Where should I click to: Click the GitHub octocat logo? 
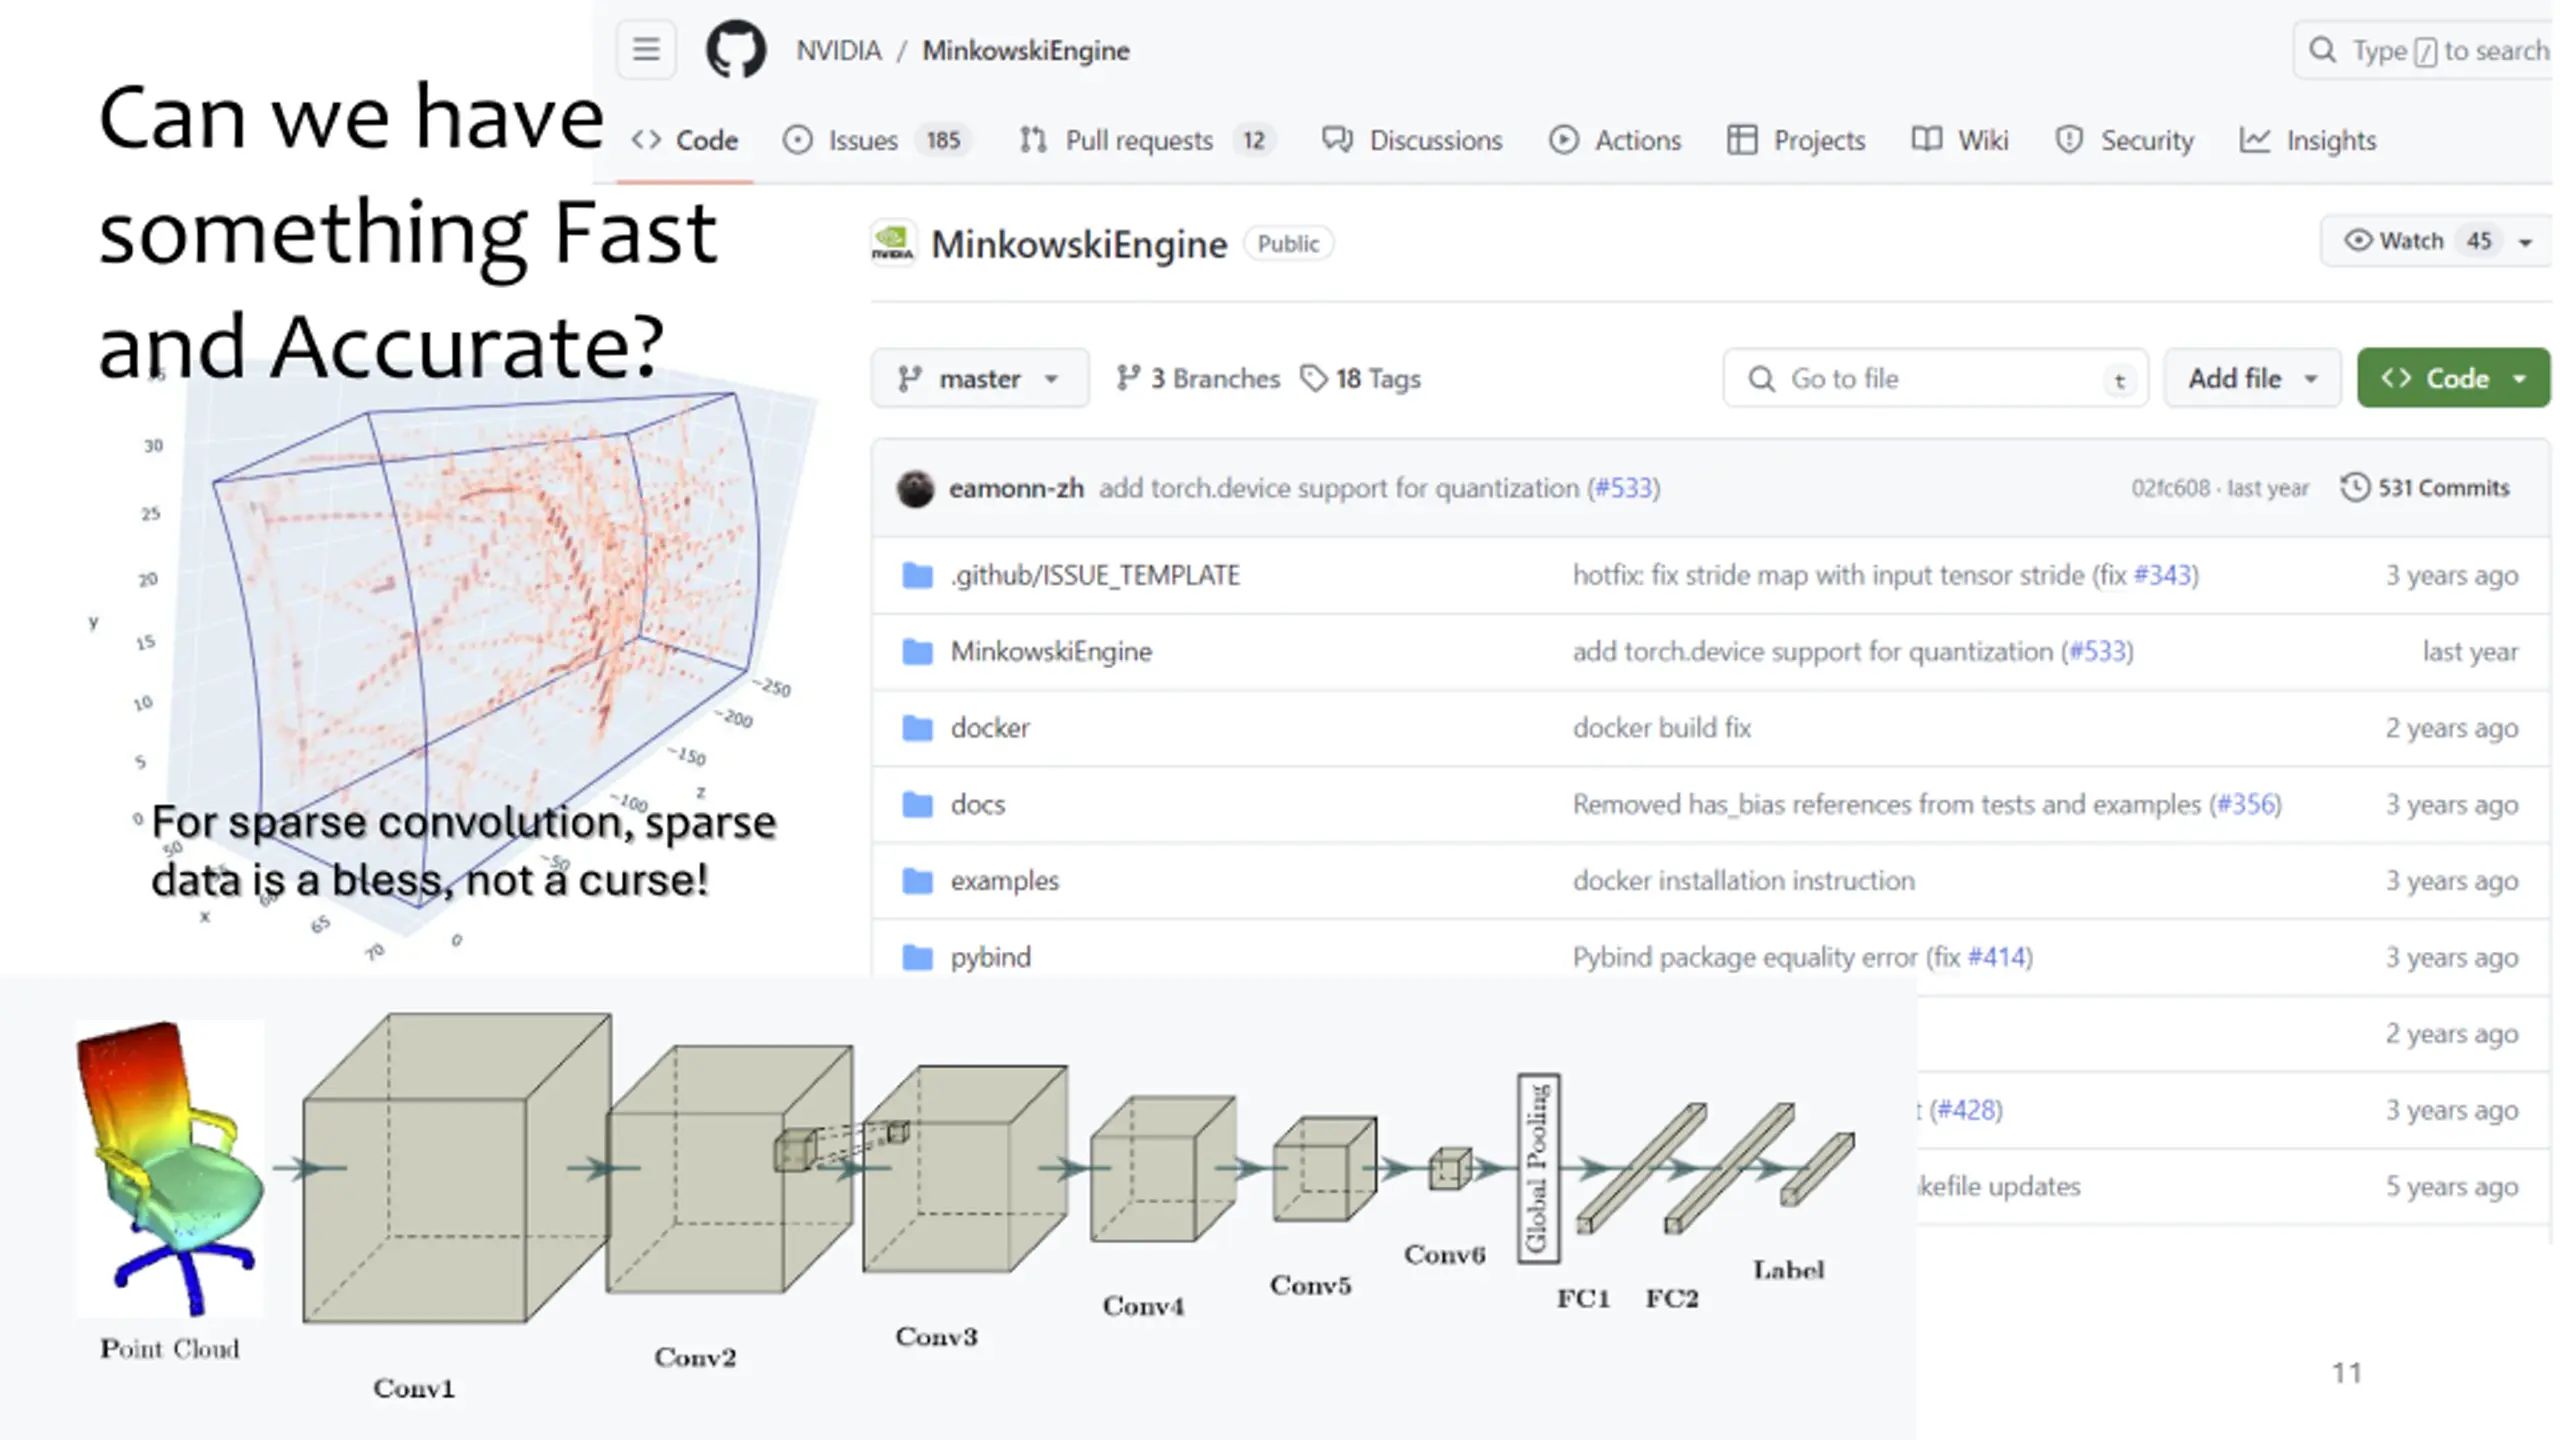point(736,49)
